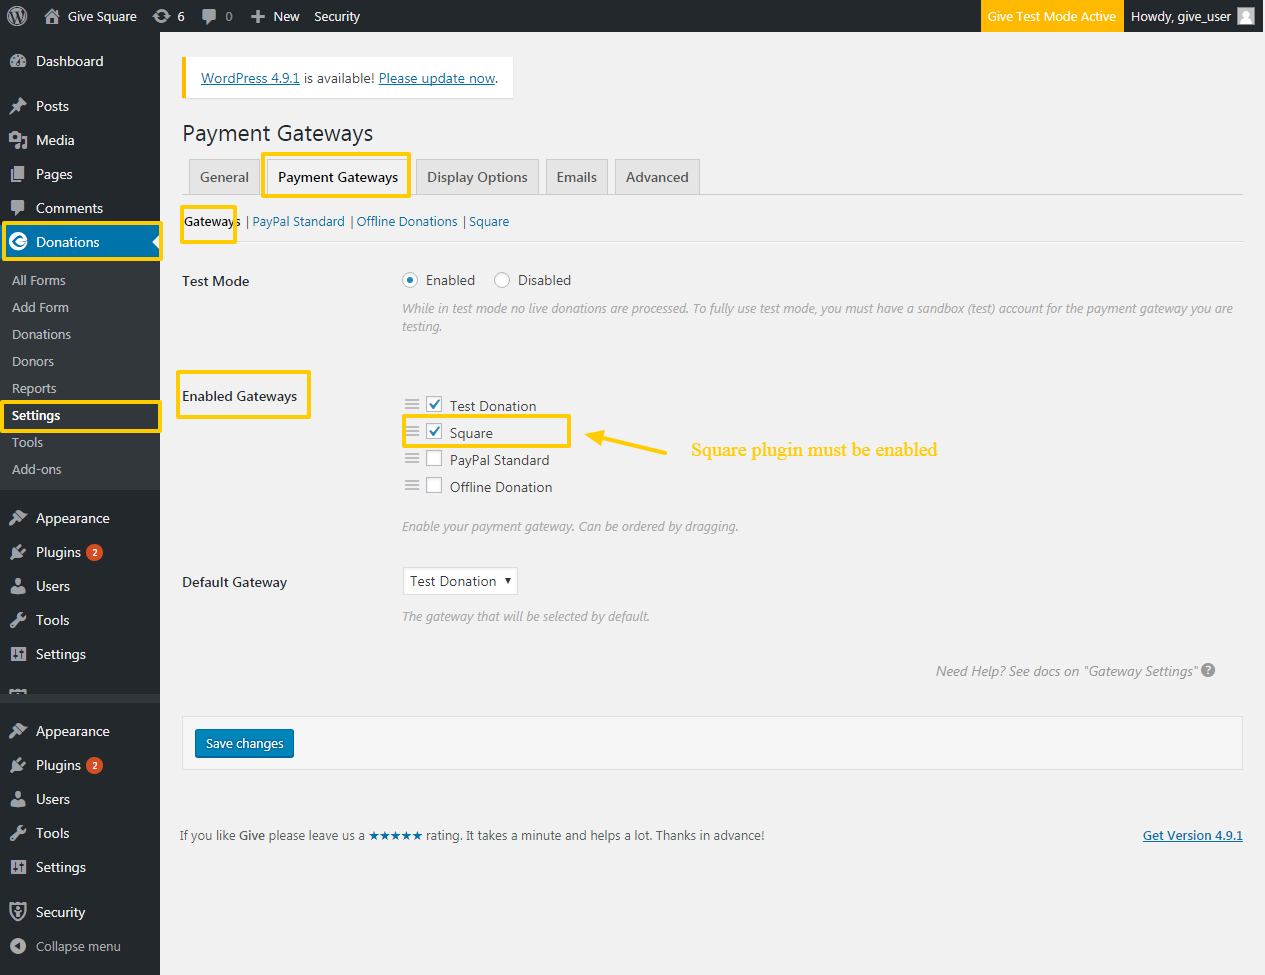Image resolution: width=1265 pixels, height=975 pixels.
Task: Open Add-ons in Donations submenu
Action: [37, 470]
